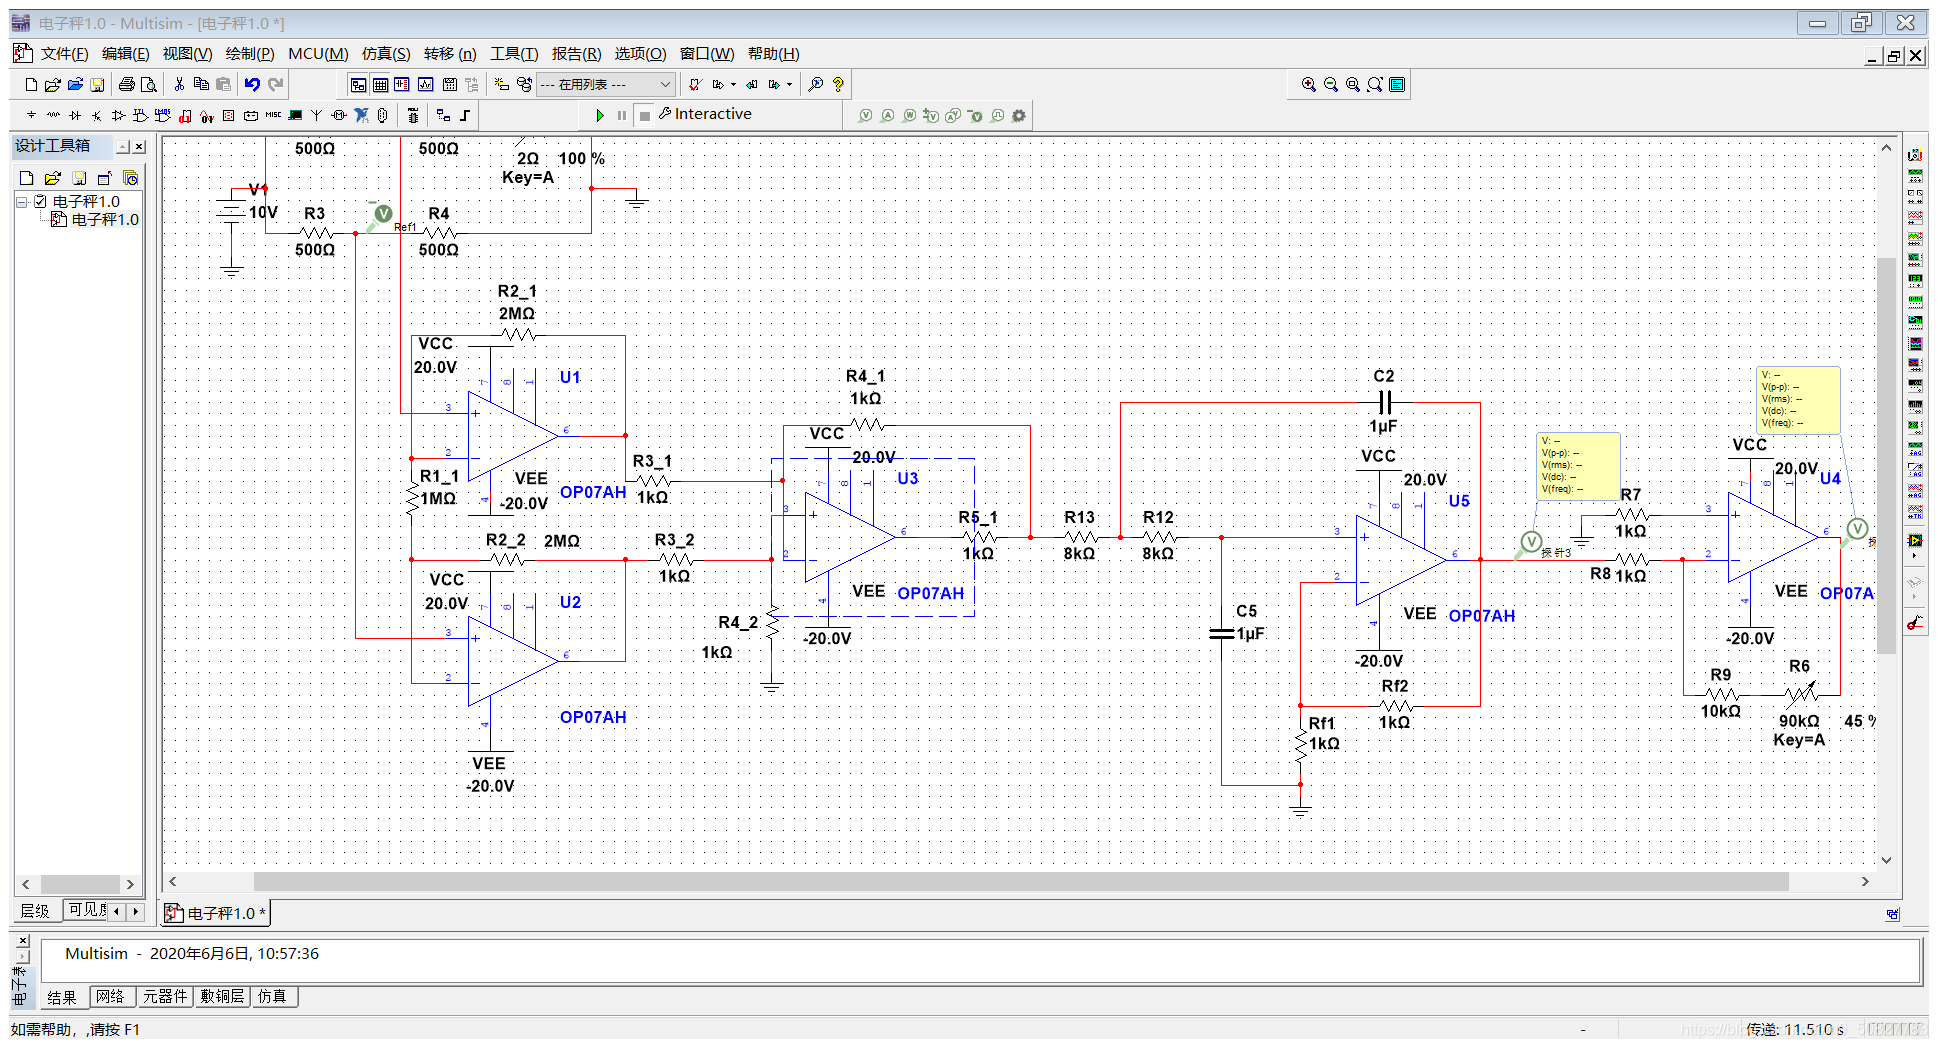Place a Basic resistor component icon
The height and width of the screenshot is (1048, 1938).
pos(53,116)
